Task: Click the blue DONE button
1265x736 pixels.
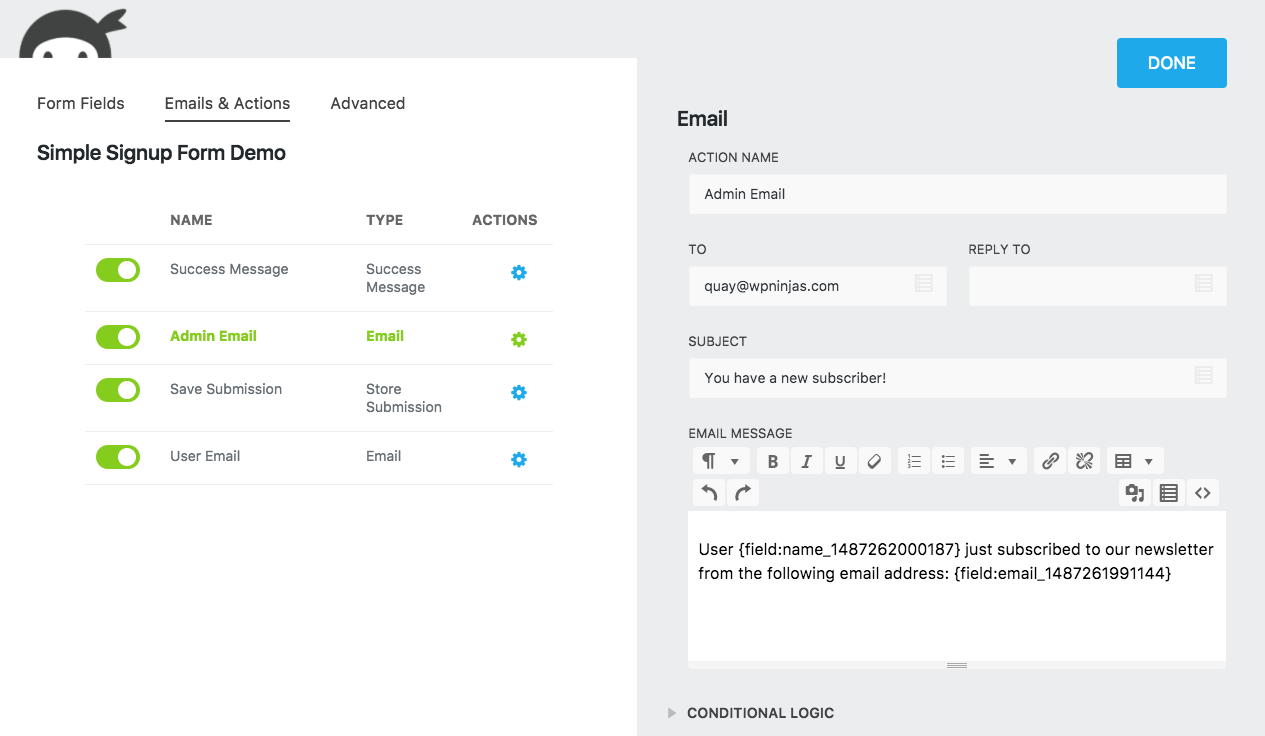Action: pos(1171,63)
